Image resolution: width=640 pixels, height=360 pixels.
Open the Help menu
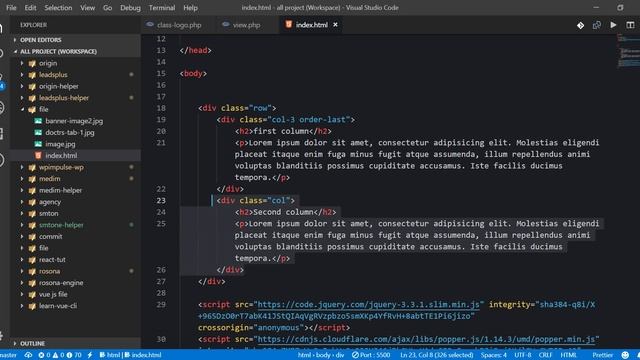pos(190,8)
